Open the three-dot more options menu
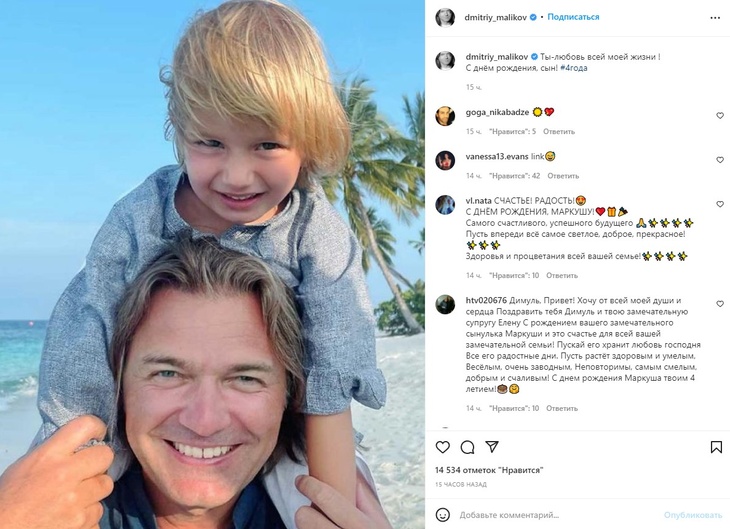This screenshot has width=730, height=529. pos(715,18)
